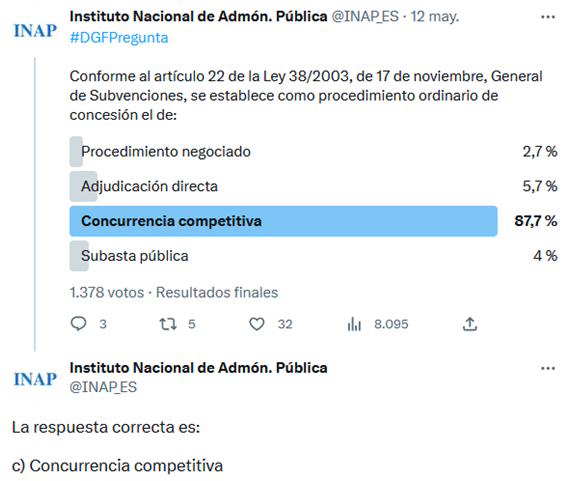Image resolution: width=570 pixels, height=481 pixels.
Task: Select the Subasta pública poll option
Action: tap(313, 256)
